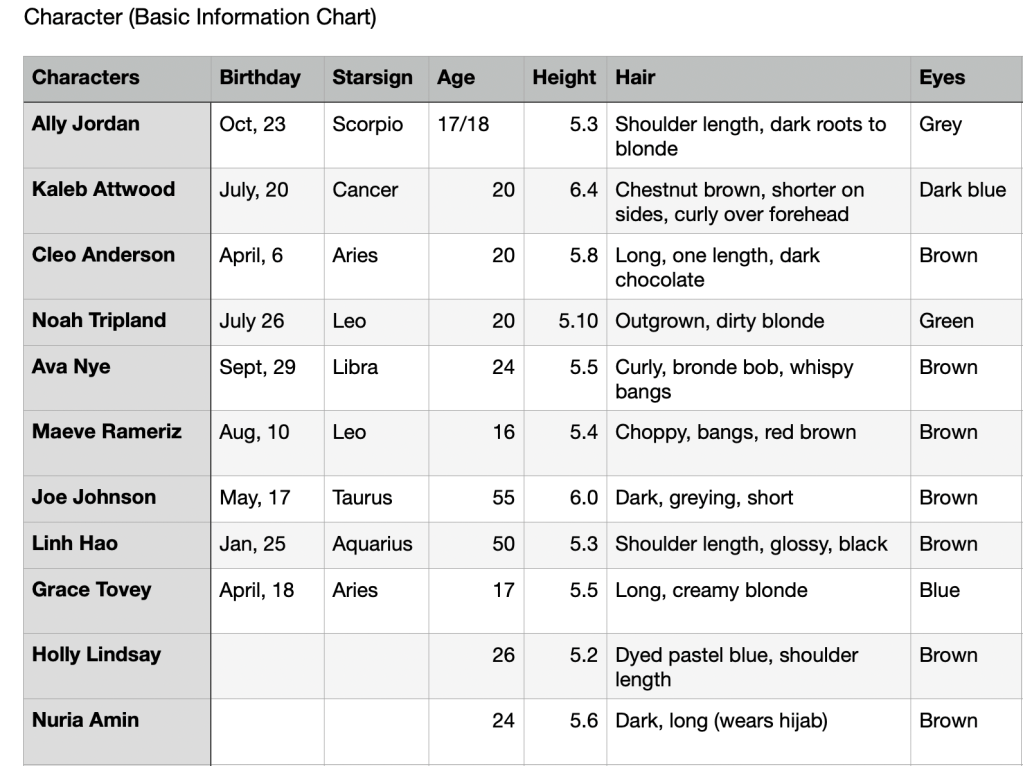Select the Ally Jordan name cell
This screenshot has width=1023, height=766.
pos(86,125)
